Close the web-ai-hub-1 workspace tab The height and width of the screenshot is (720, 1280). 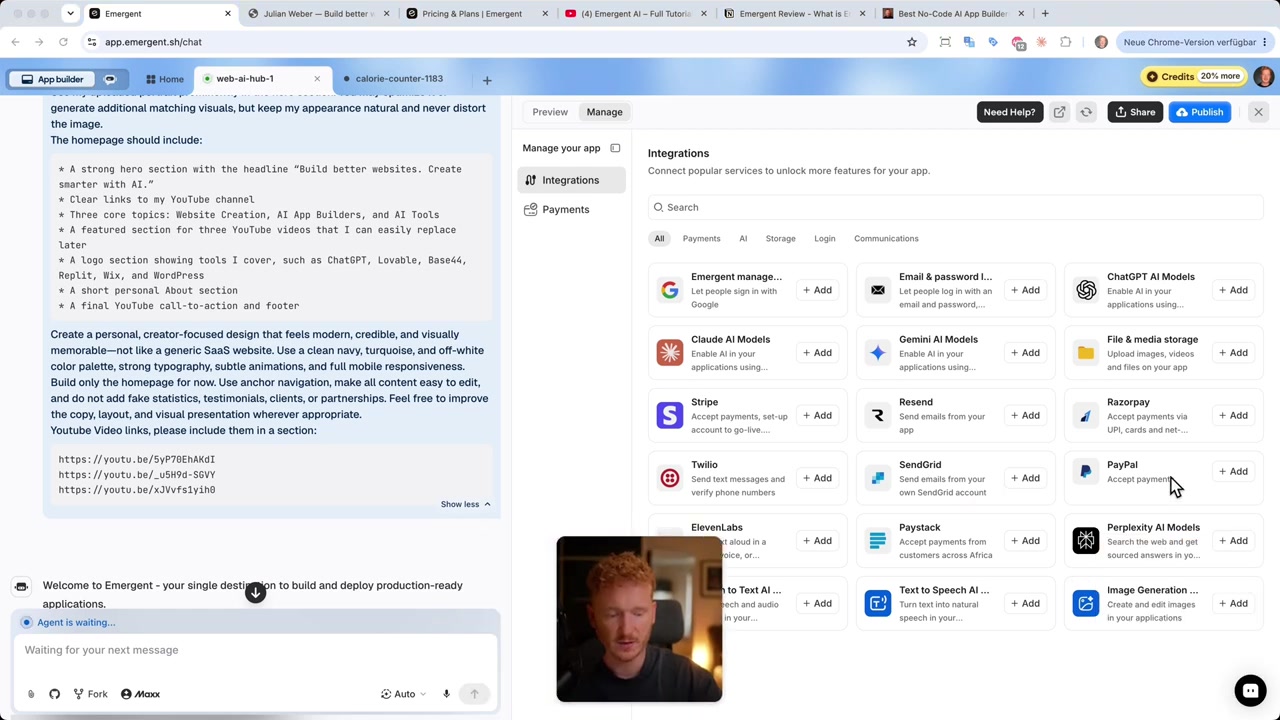317,79
